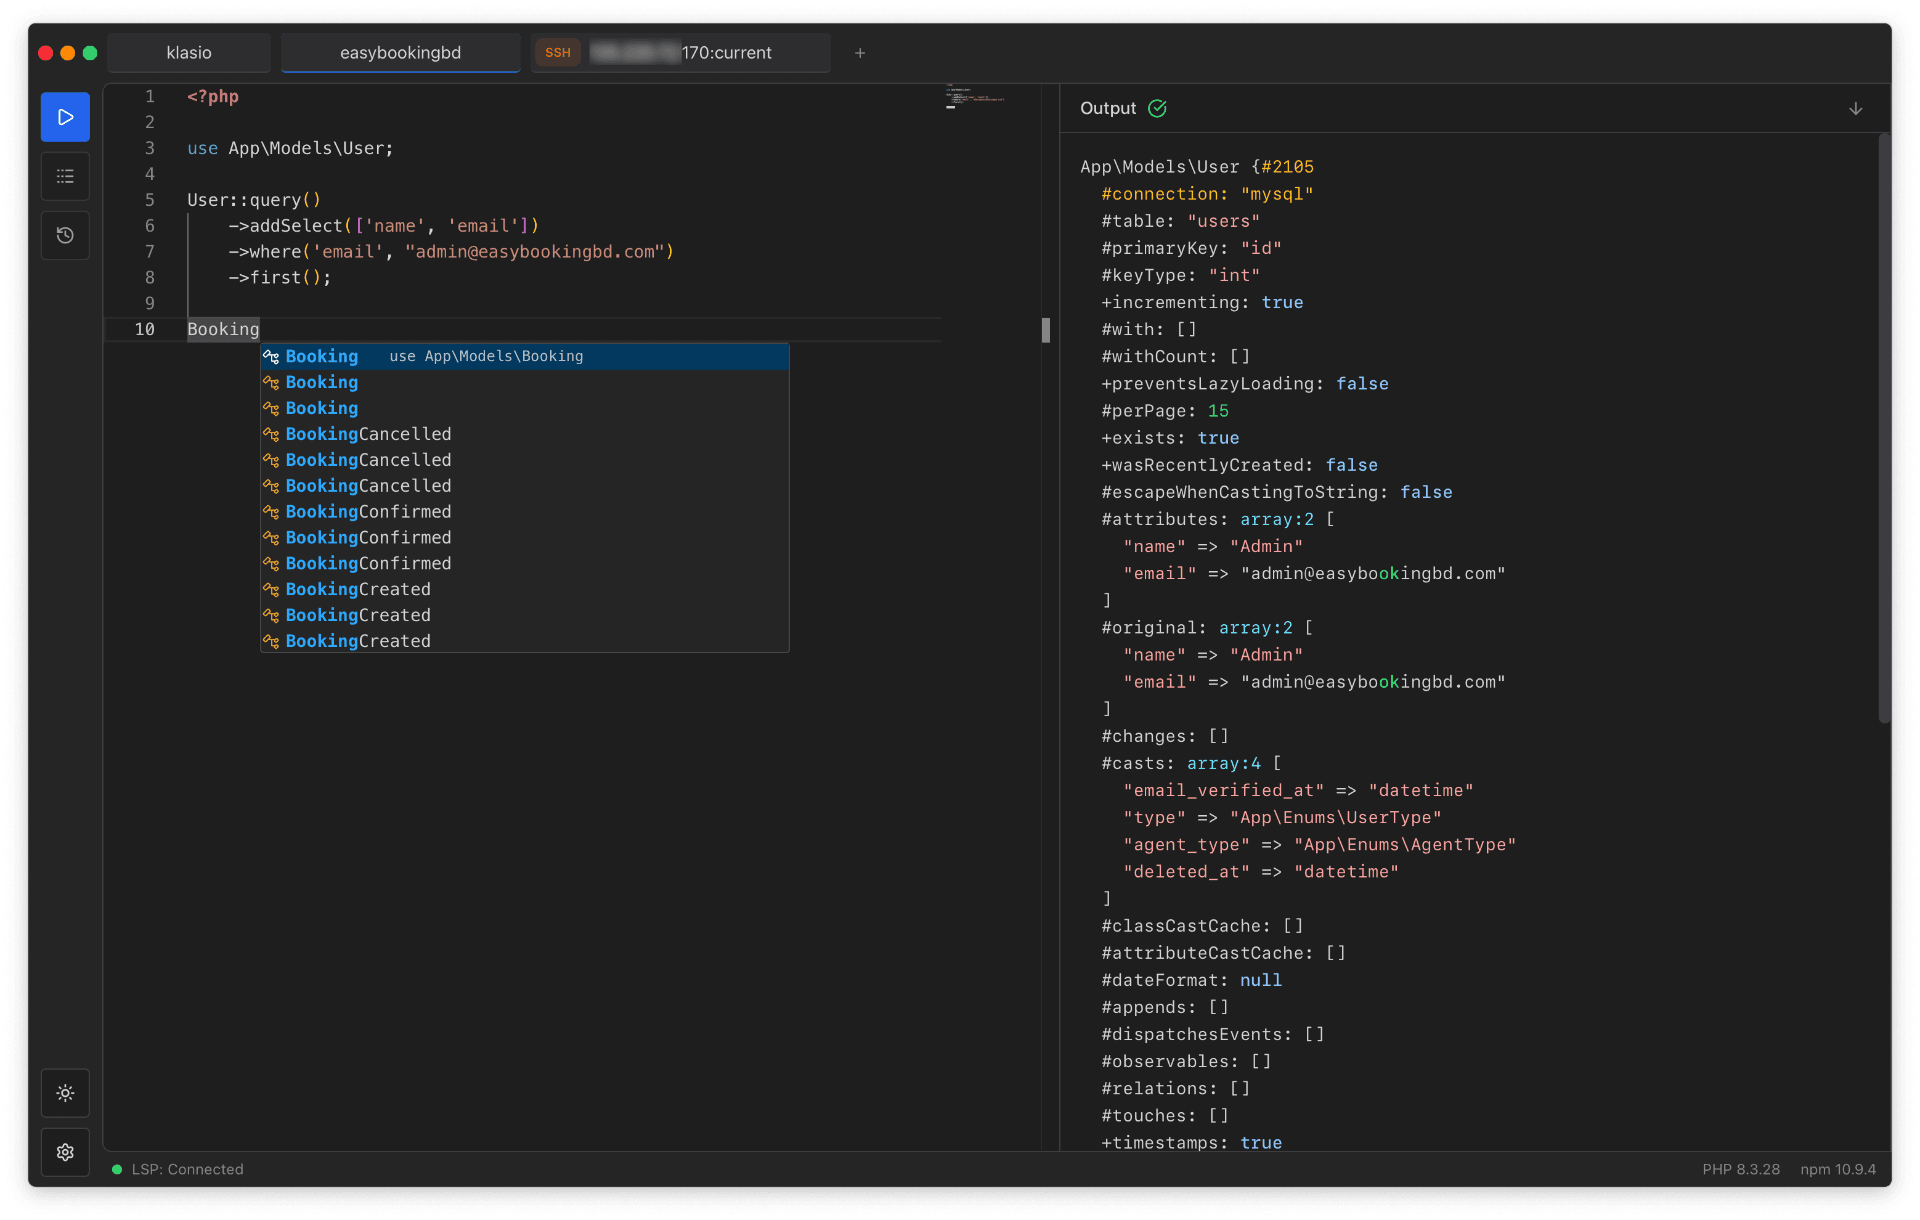Run the current PHP snippet
The image size is (1920, 1220).
64,116
